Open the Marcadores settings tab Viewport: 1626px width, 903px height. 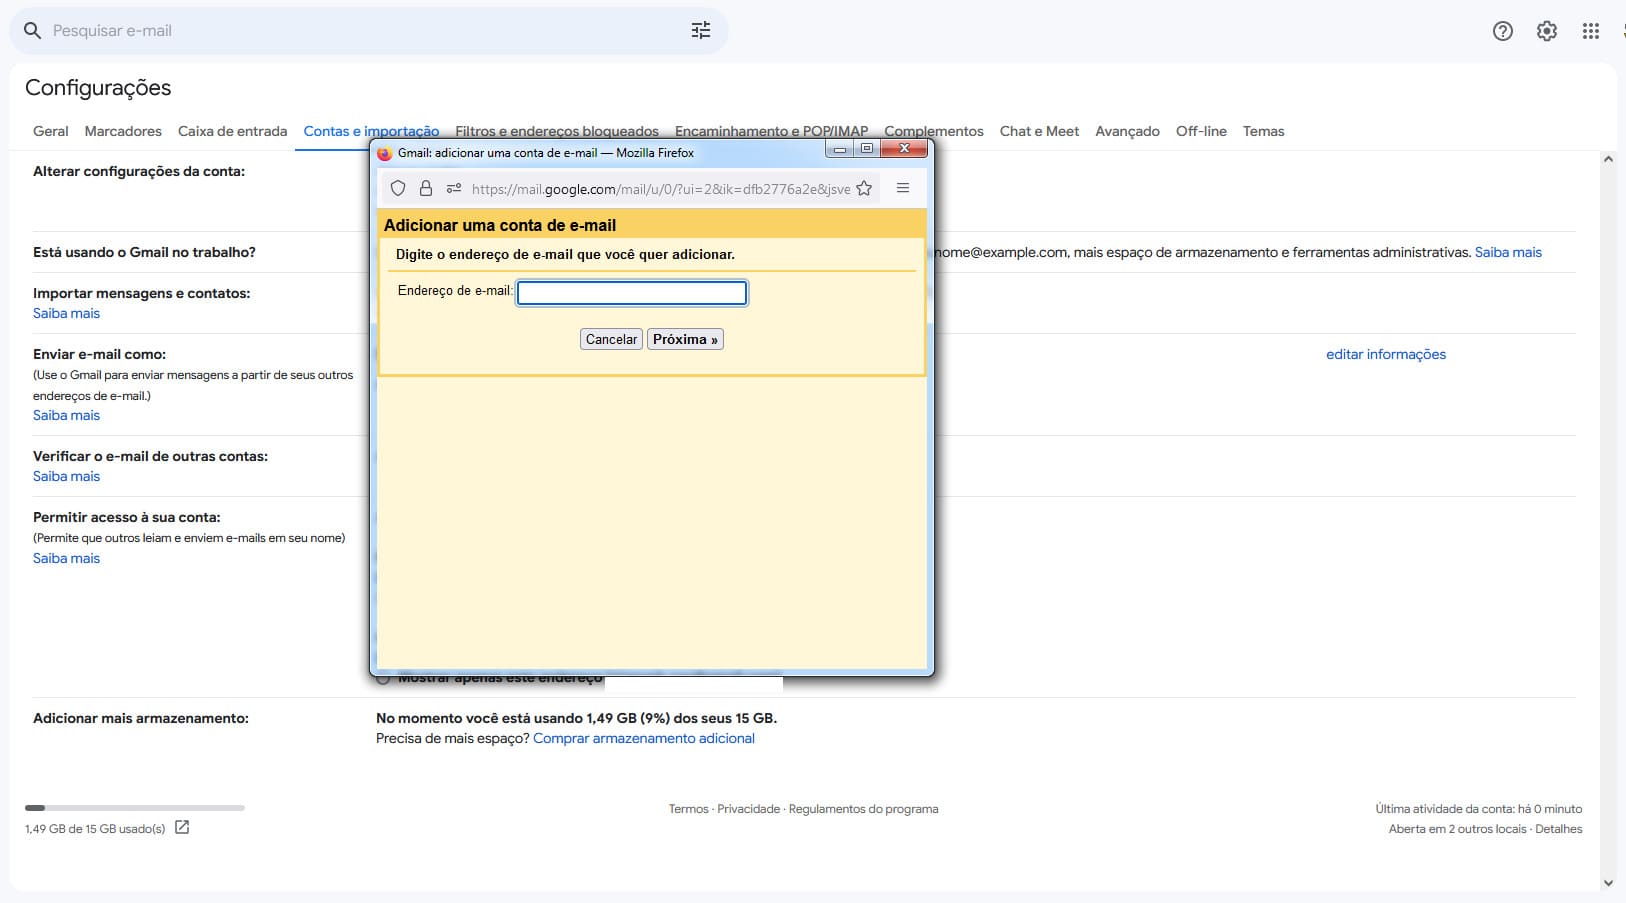click(x=123, y=131)
